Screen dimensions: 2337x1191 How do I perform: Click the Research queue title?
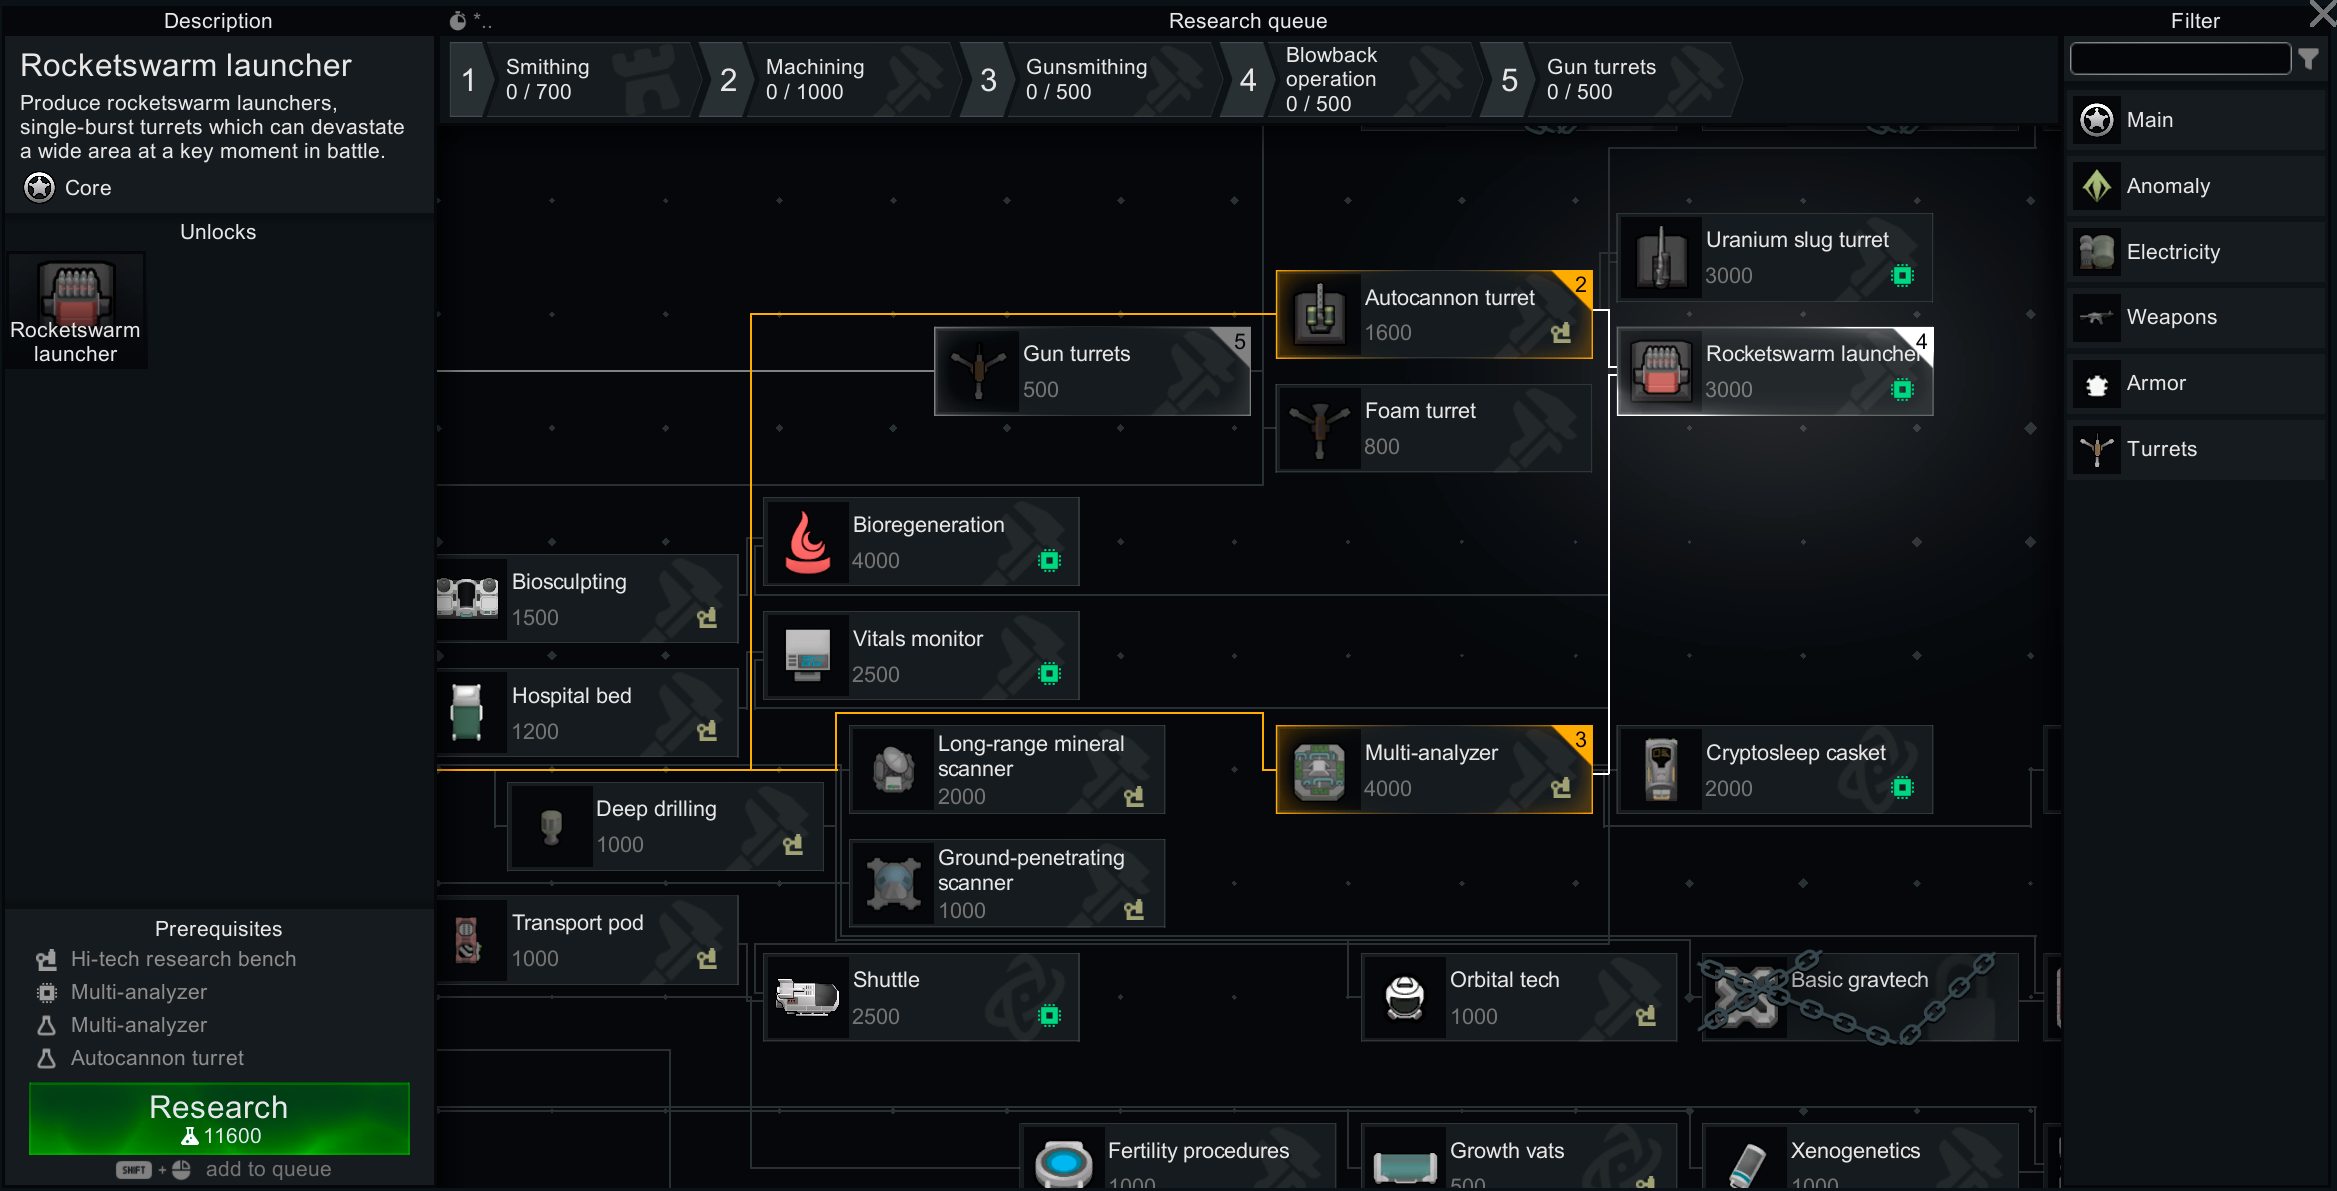(x=1248, y=21)
